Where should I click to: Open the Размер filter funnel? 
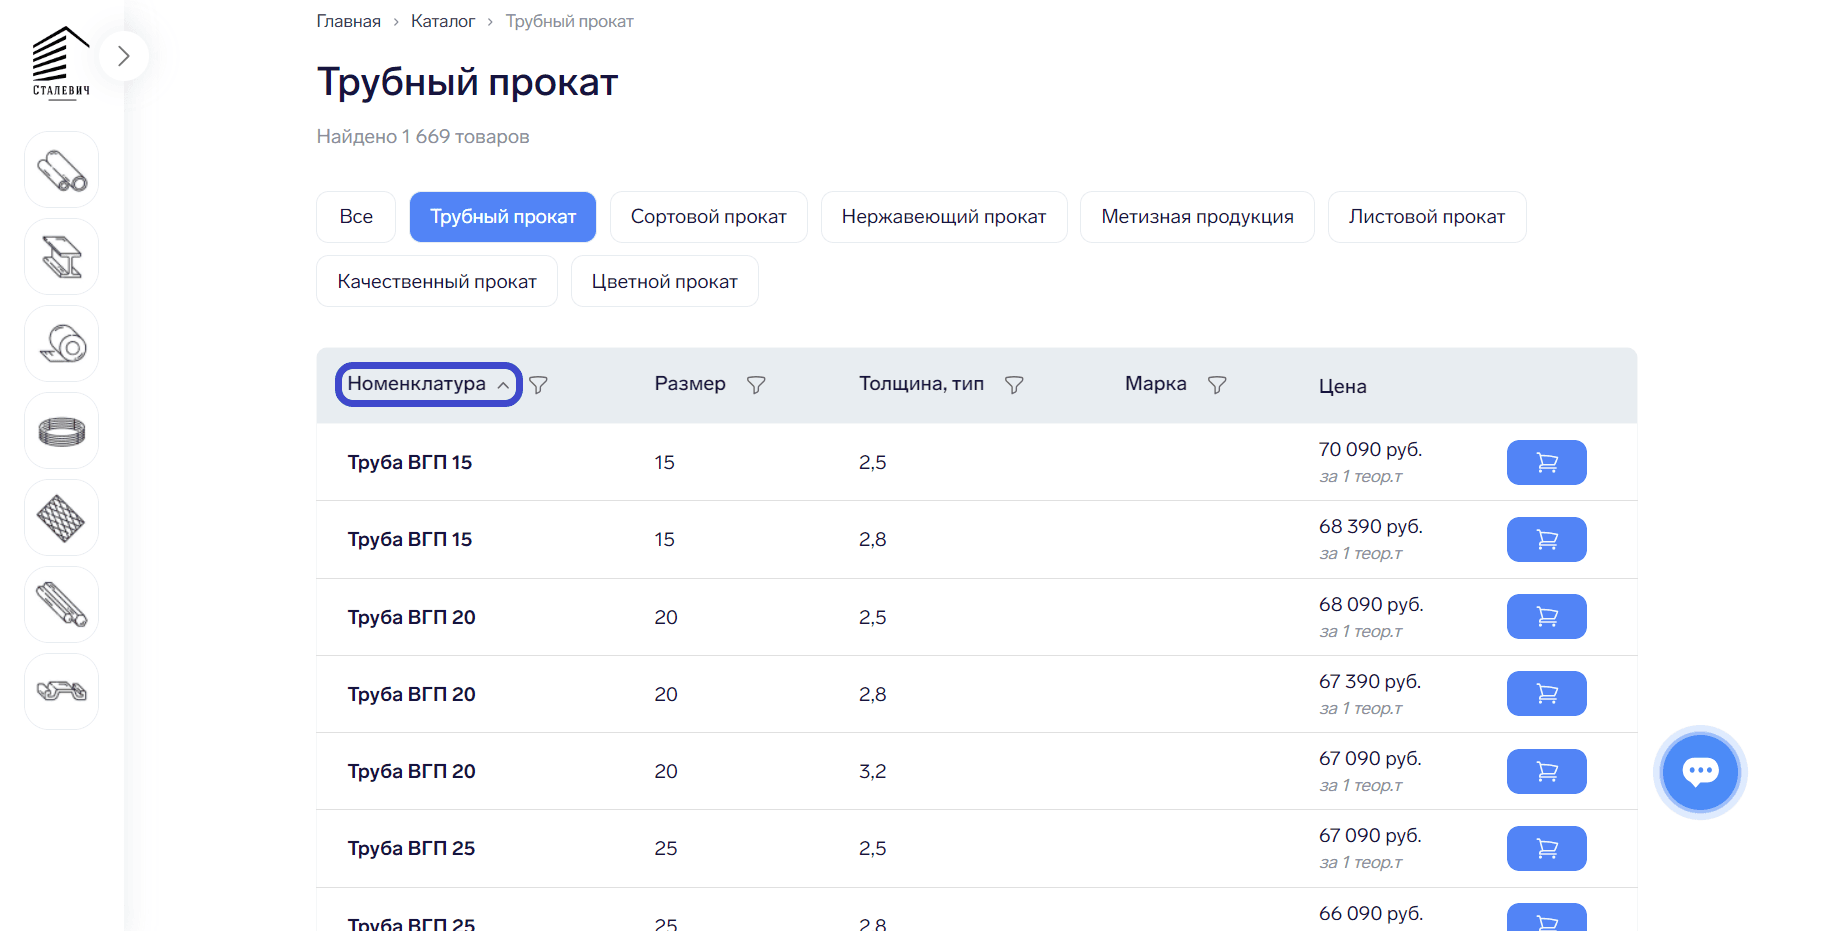point(756,385)
